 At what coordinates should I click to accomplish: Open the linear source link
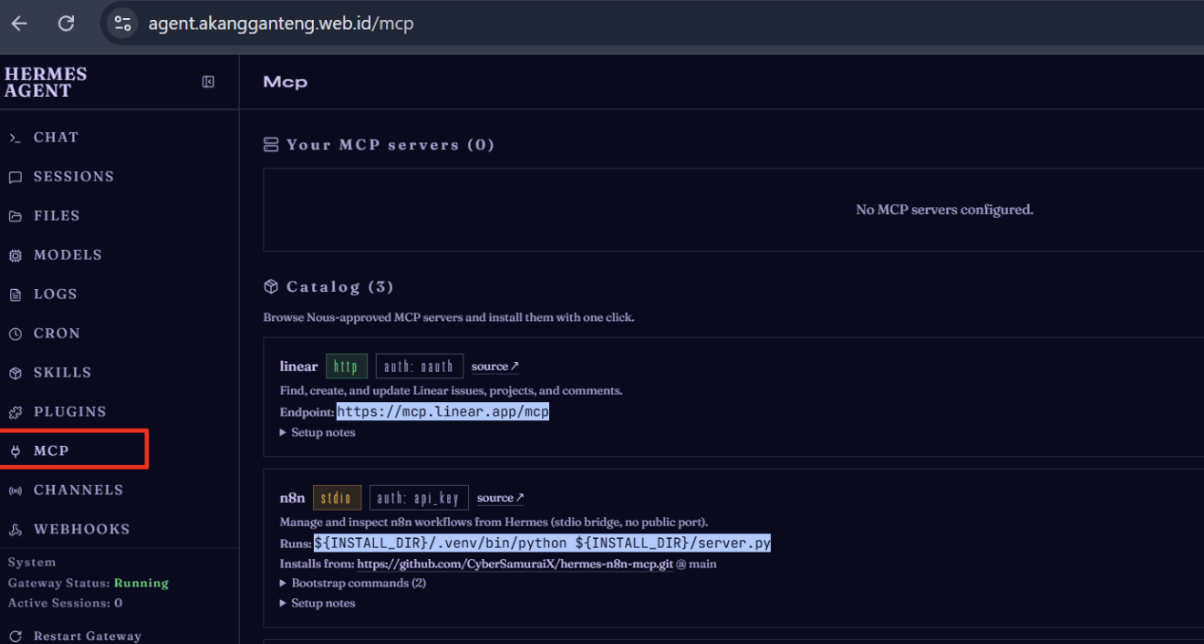[496, 367]
